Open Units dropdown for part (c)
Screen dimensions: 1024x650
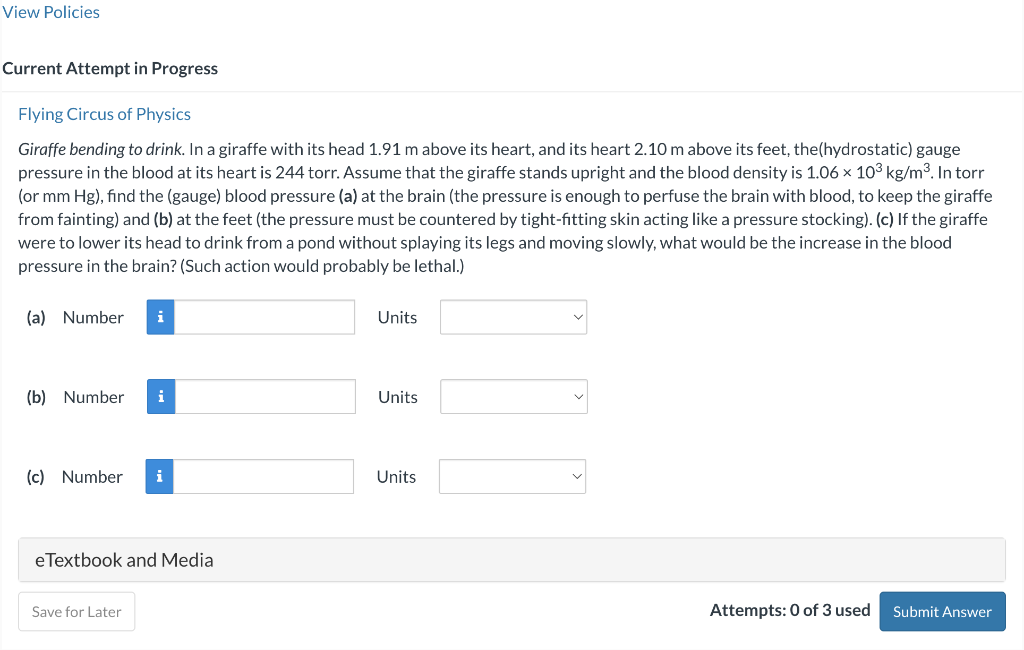pos(512,477)
